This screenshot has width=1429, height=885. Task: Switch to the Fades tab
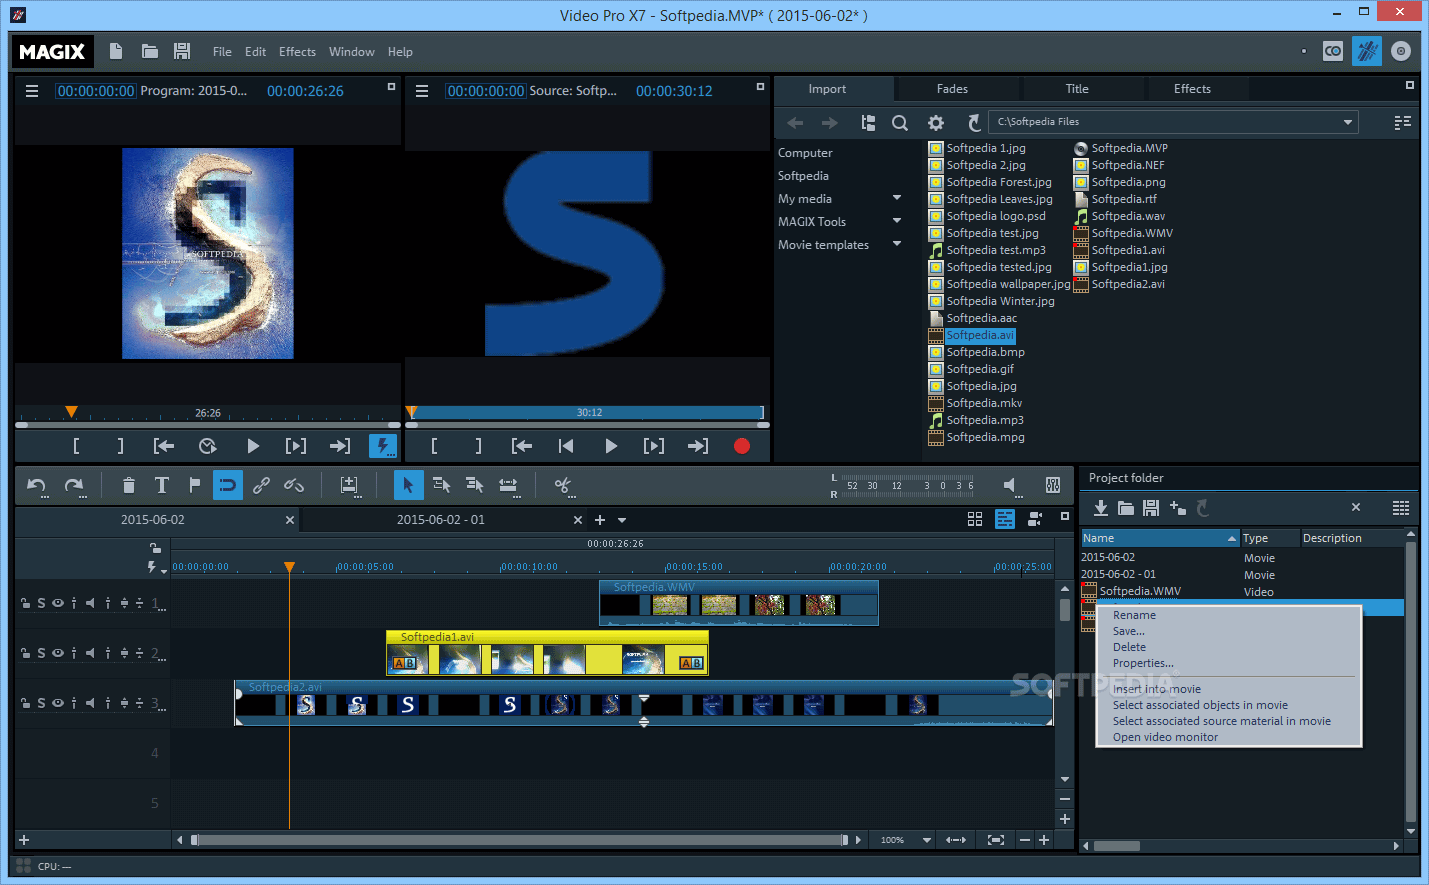click(952, 89)
